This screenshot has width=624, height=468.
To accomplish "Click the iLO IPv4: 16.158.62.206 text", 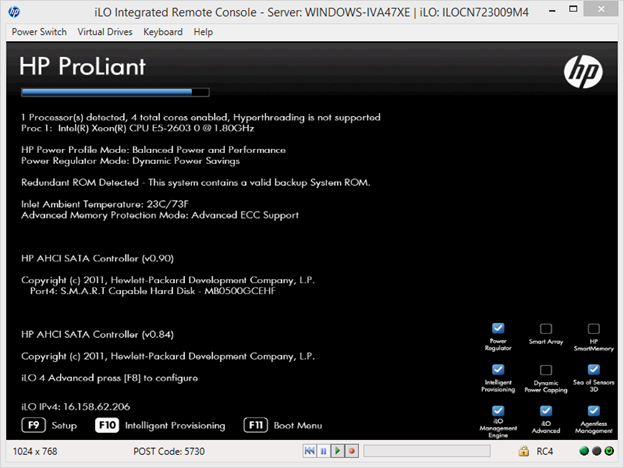I will 76,407.
